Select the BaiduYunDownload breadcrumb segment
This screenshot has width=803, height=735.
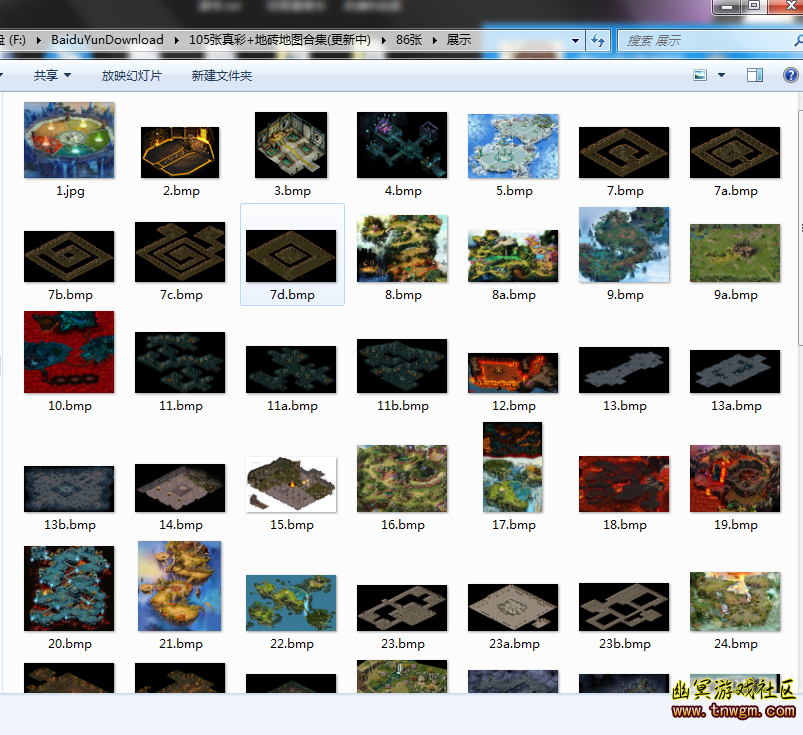(107, 40)
